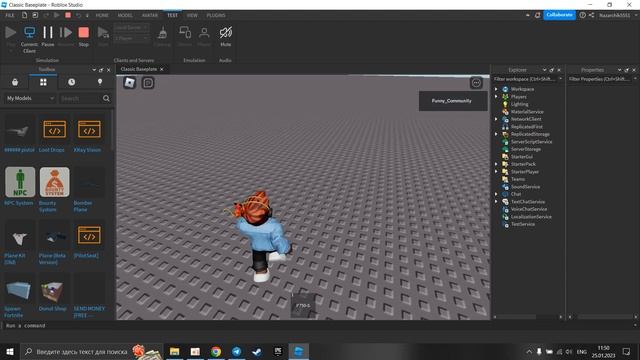
Task: Click the Current Client toggle icon
Action: click(x=29, y=33)
